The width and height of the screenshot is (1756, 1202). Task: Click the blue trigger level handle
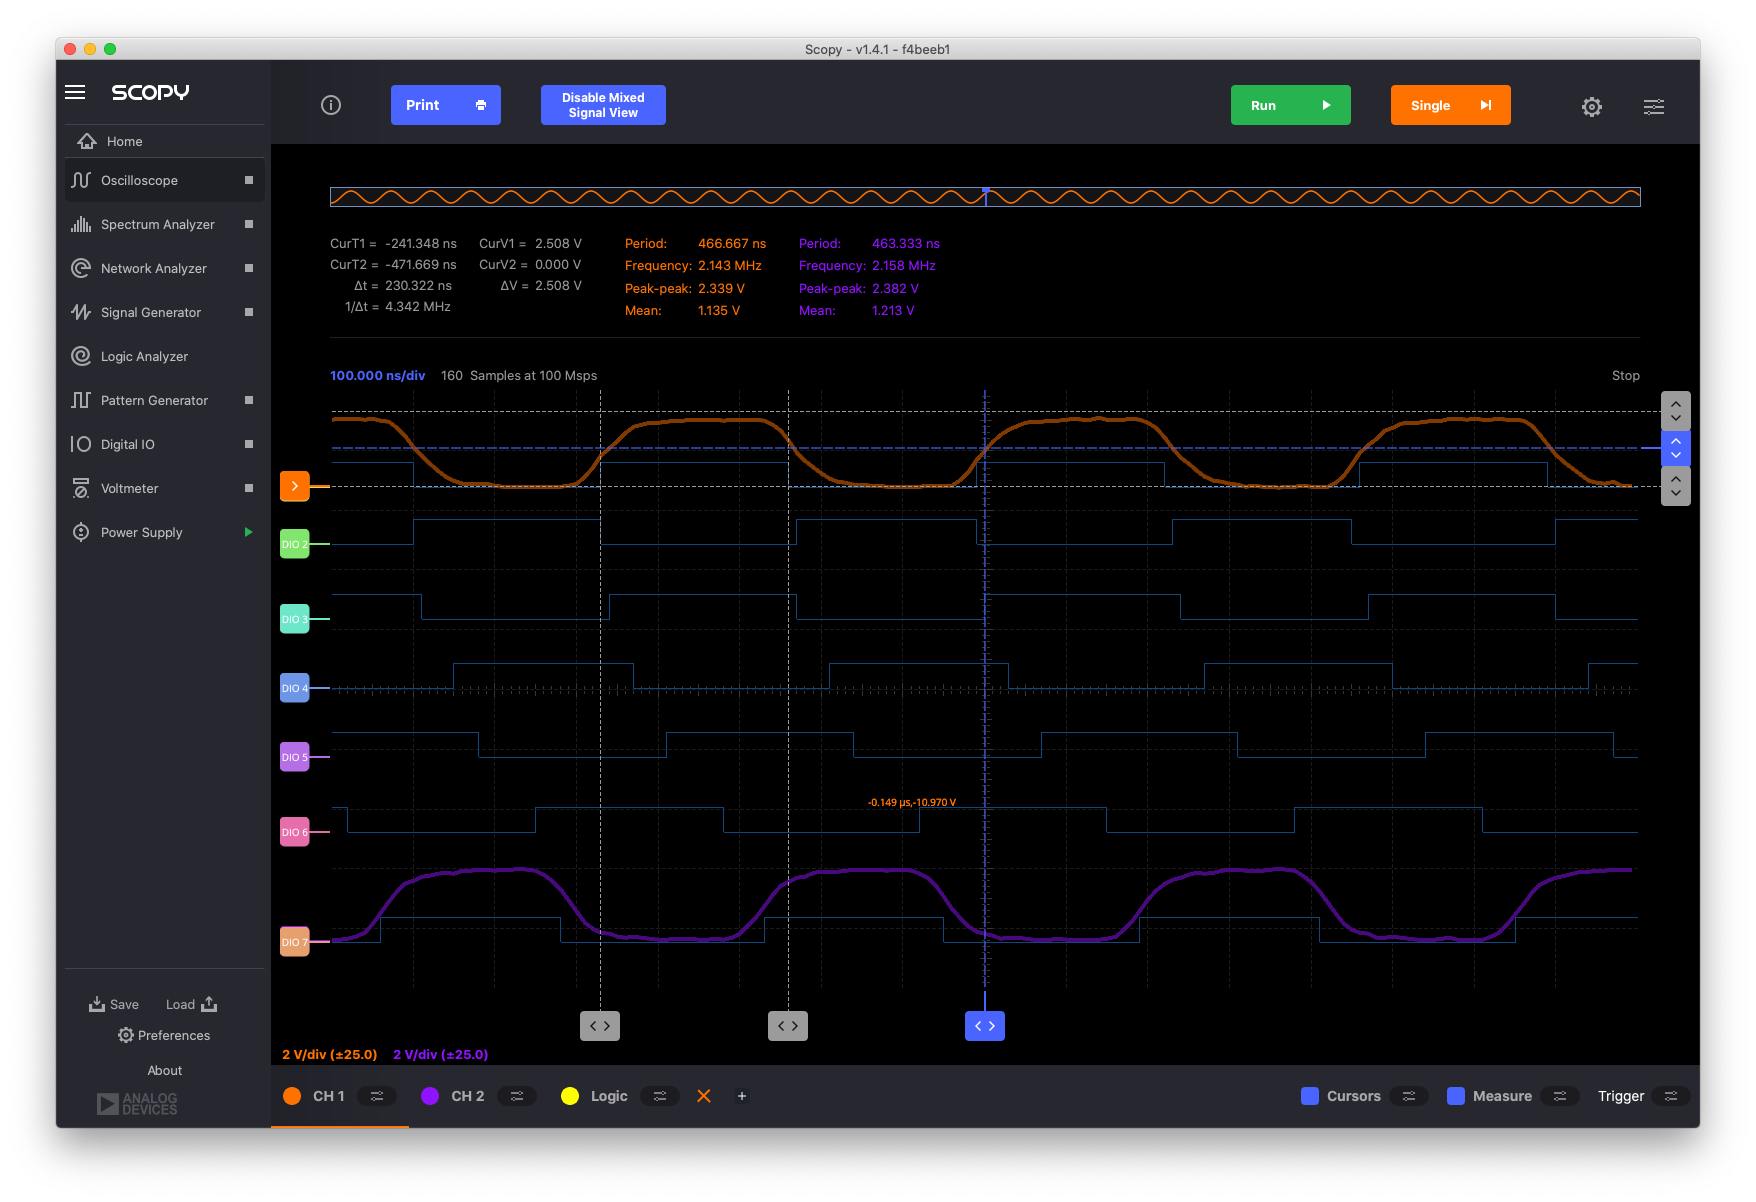1676,448
